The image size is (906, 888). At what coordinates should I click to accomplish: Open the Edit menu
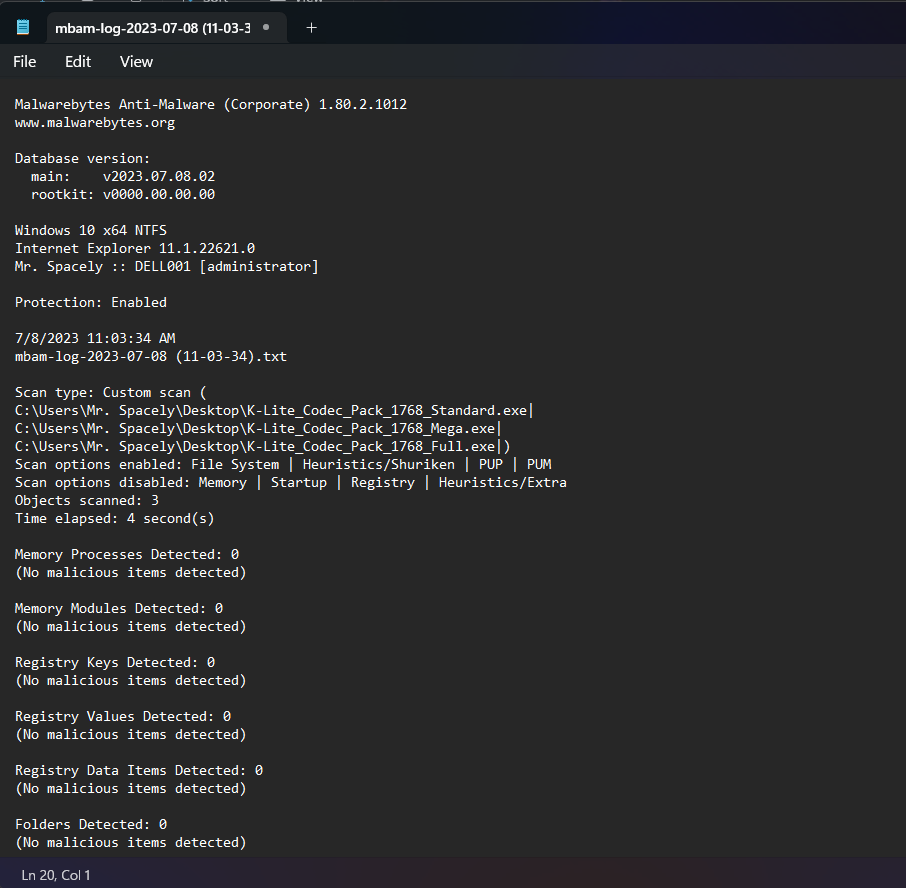78,62
